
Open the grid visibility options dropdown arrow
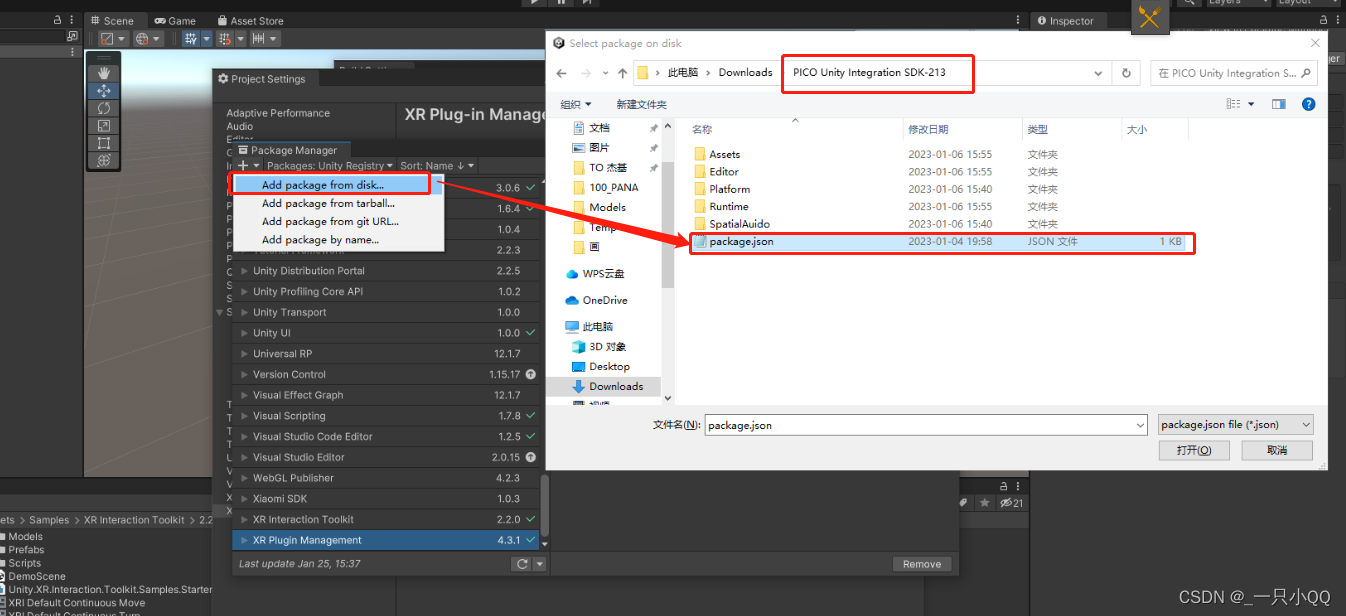[207, 38]
